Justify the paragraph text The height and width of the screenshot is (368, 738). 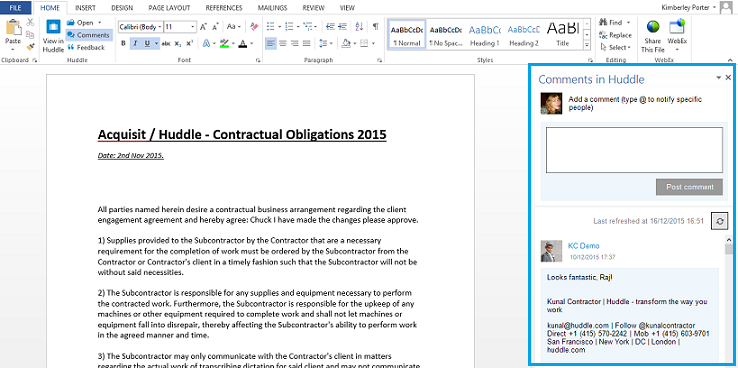coord(306,43)
